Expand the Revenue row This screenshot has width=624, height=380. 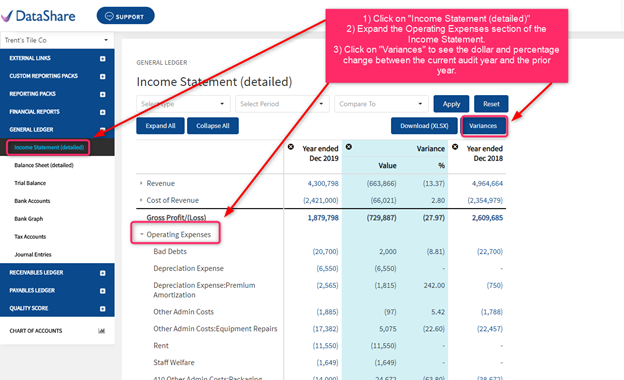point(141,183)
